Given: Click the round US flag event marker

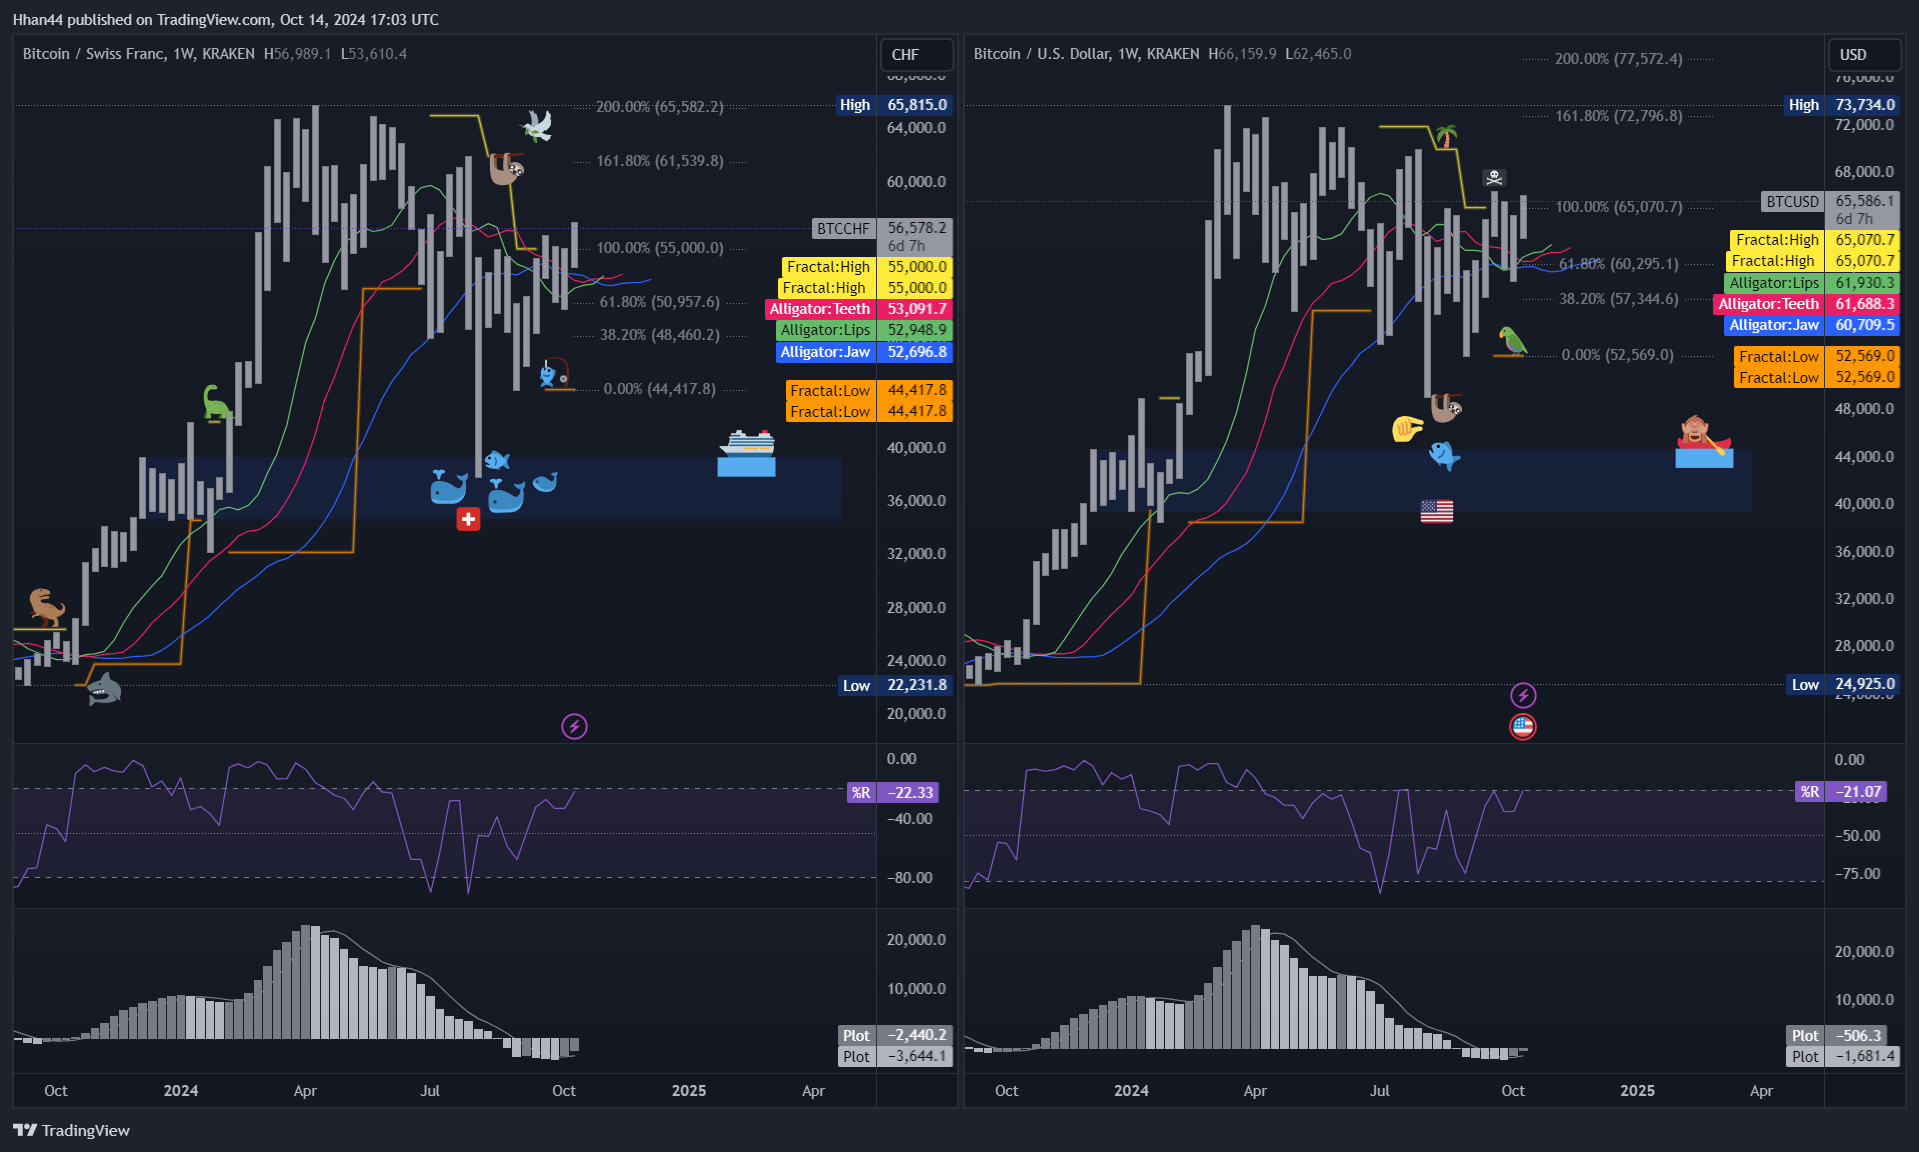Looking at the screenshot, I should pos(1523,727).
